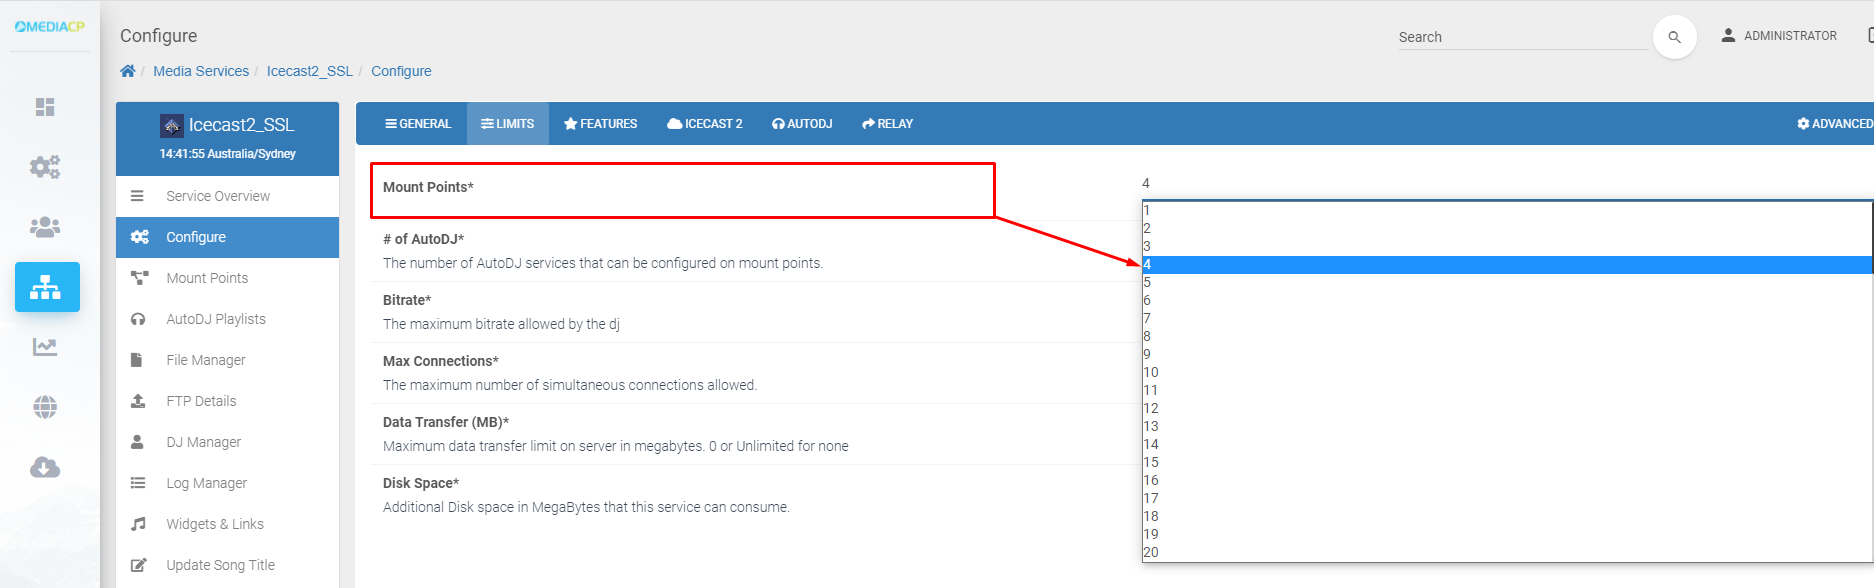
Task: Open the Advanced tab
Action: [x=1835, y=124]
